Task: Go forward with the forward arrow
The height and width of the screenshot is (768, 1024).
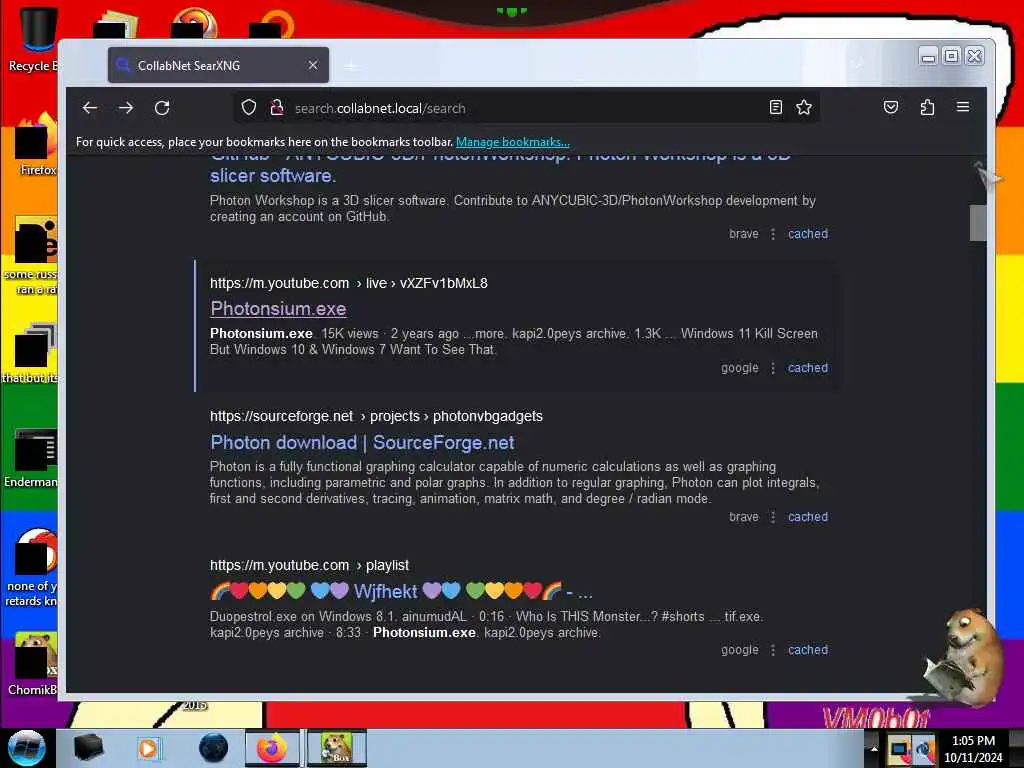Action: pyautogui.click(x=126, y=108)
